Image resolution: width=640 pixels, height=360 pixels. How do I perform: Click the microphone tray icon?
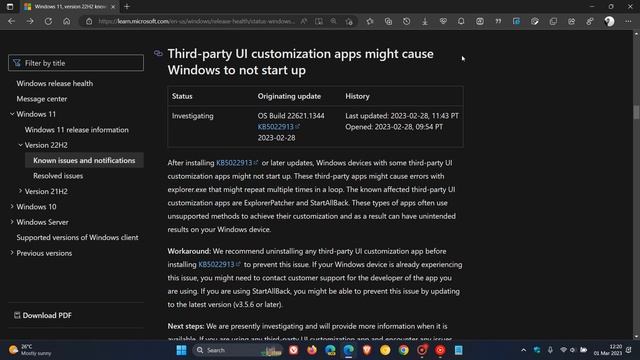[x=550, y=350]
